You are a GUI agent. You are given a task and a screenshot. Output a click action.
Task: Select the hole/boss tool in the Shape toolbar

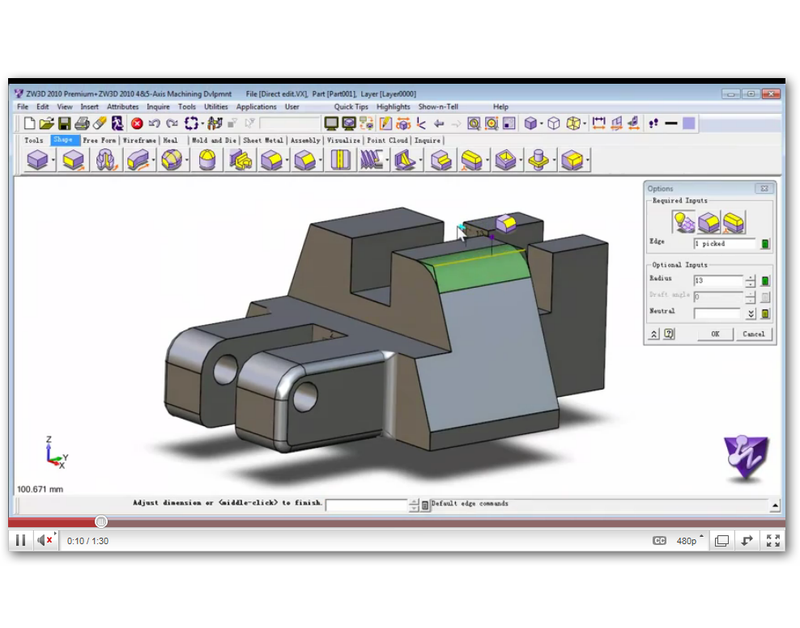538,160
